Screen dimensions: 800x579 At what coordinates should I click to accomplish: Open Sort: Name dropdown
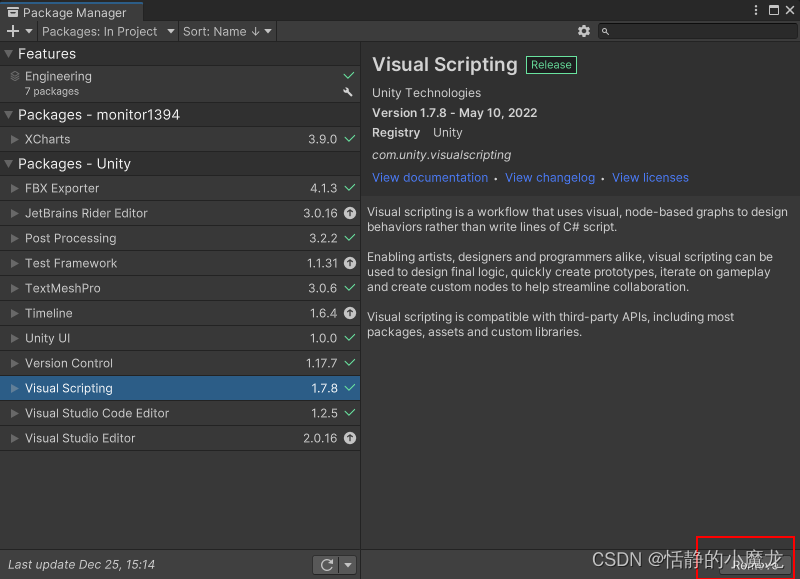(x=228, y=32)
